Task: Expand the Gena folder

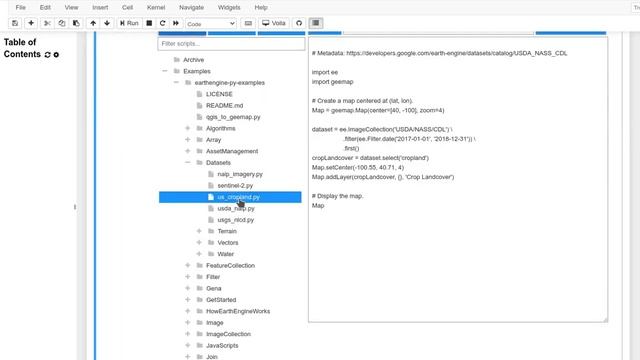Action: pos(188,288)
